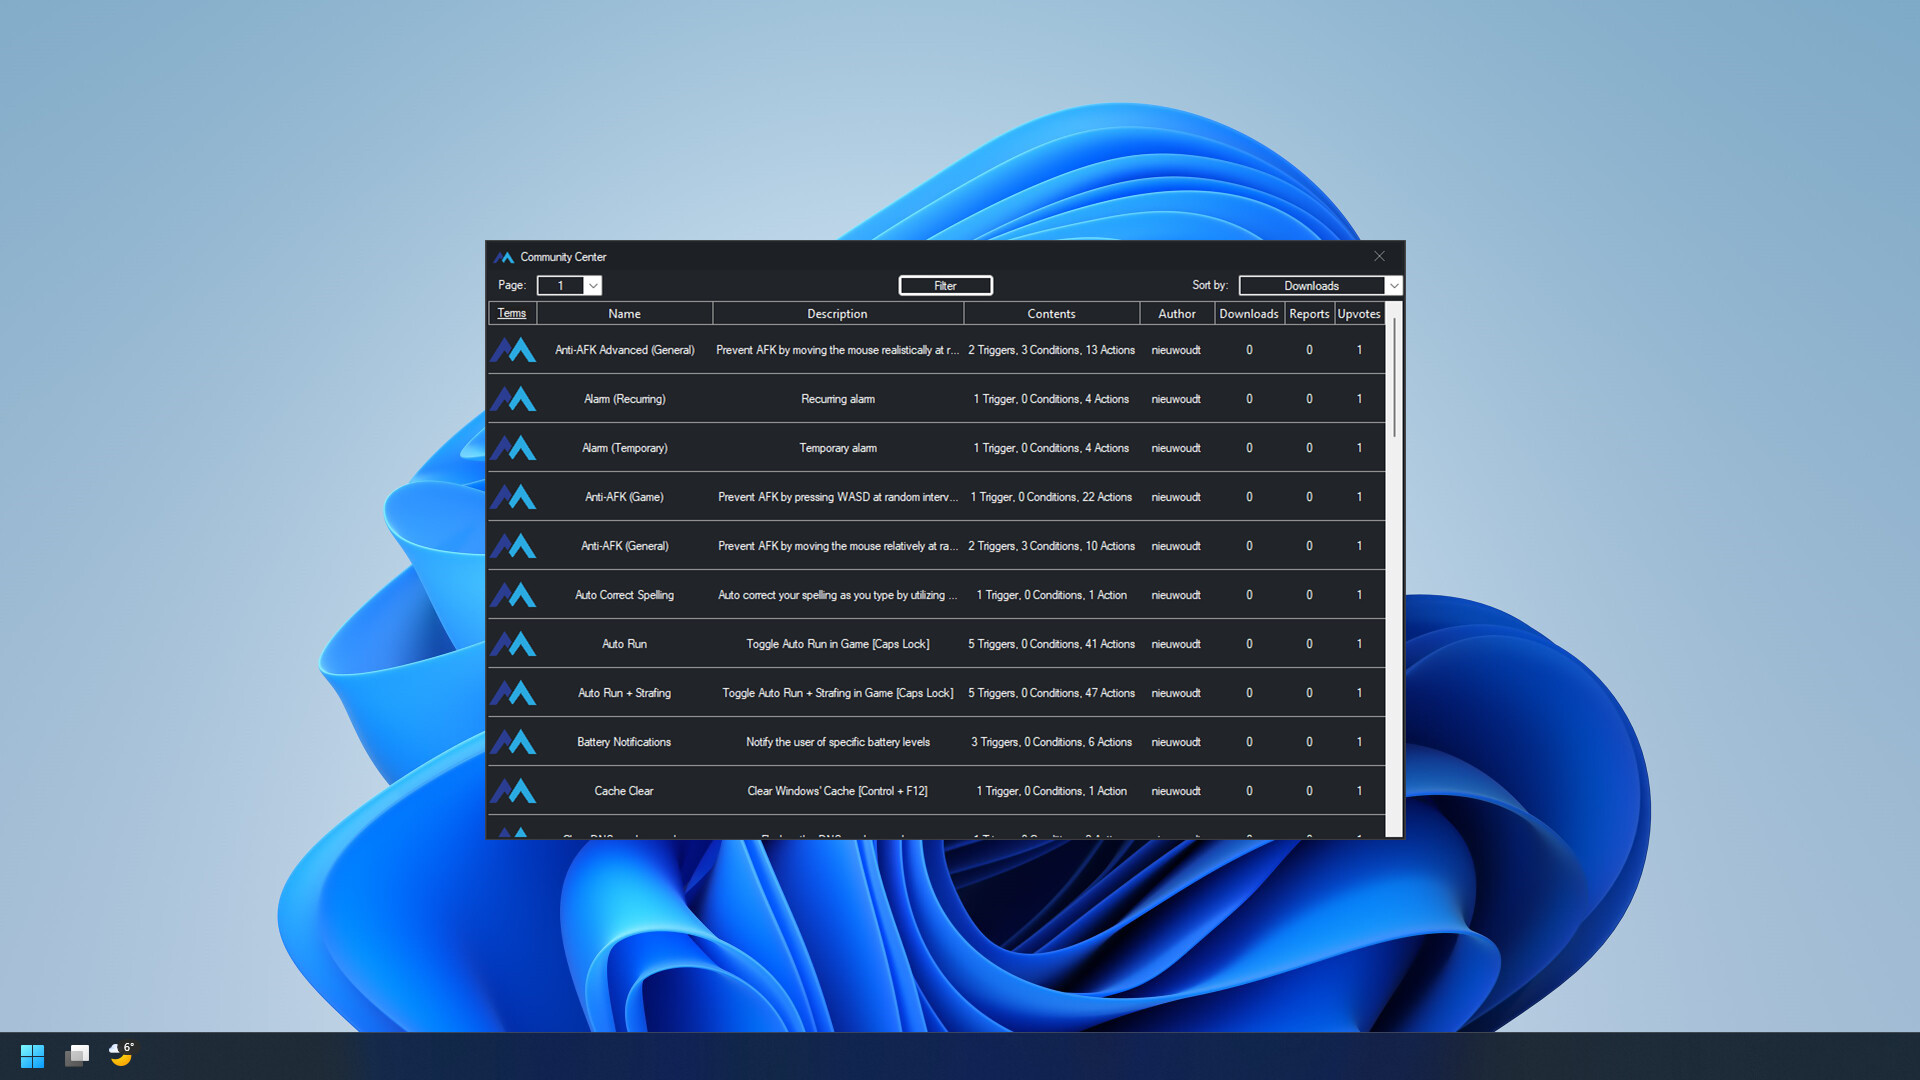This screenshot has height=1080, width=1920.
Task: Click the logo icon beside Alarm (Recurring)
Action: point(513,398)
